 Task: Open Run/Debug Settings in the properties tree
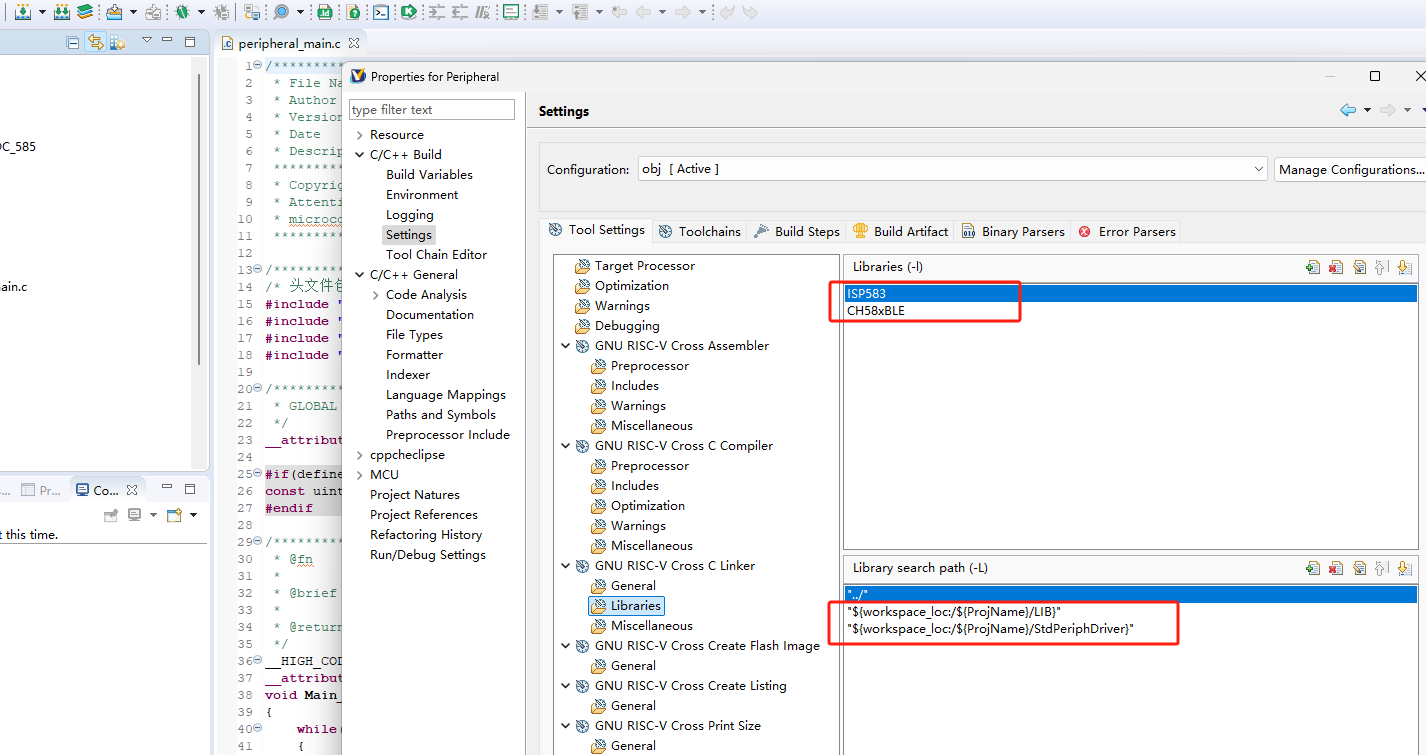(x=428, y=555)
